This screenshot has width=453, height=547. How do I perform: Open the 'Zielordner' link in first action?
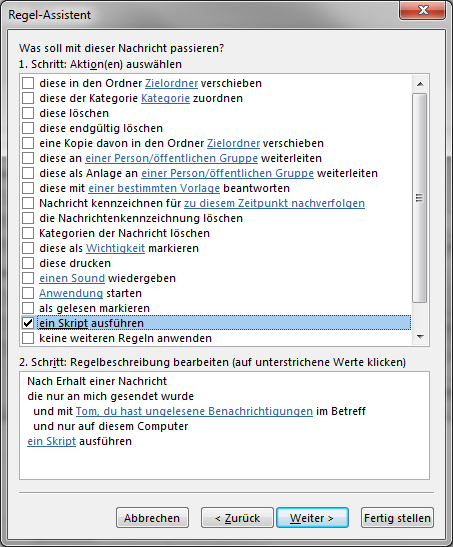[x=172, y=83]
